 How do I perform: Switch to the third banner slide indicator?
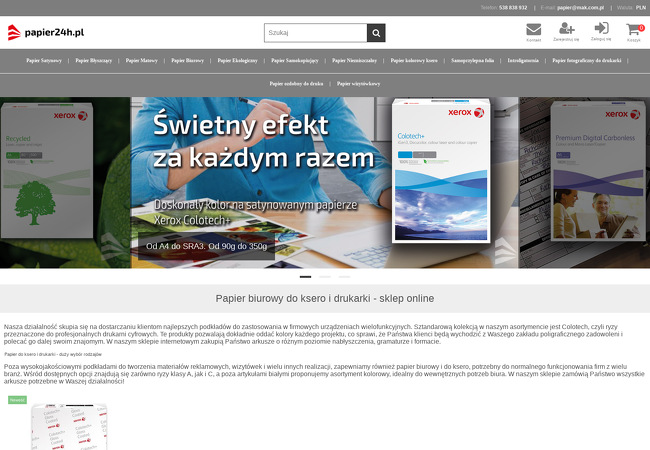pos(344,277)
